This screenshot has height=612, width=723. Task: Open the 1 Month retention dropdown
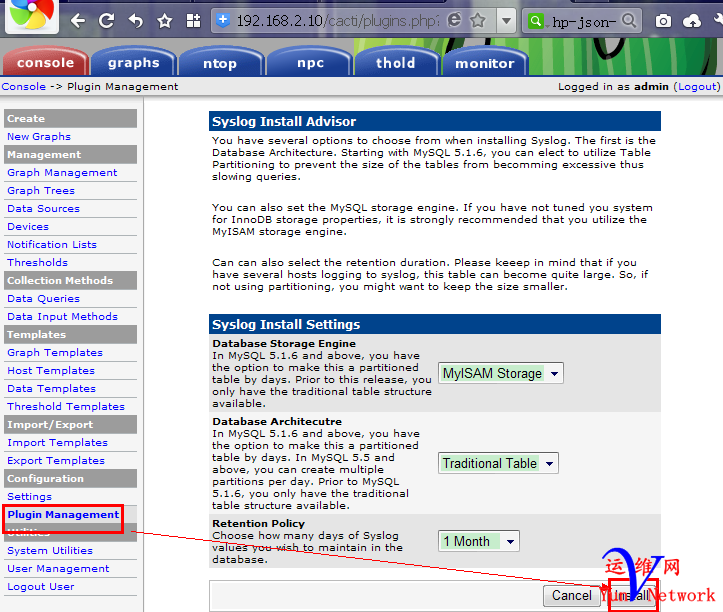pos(479,541)
